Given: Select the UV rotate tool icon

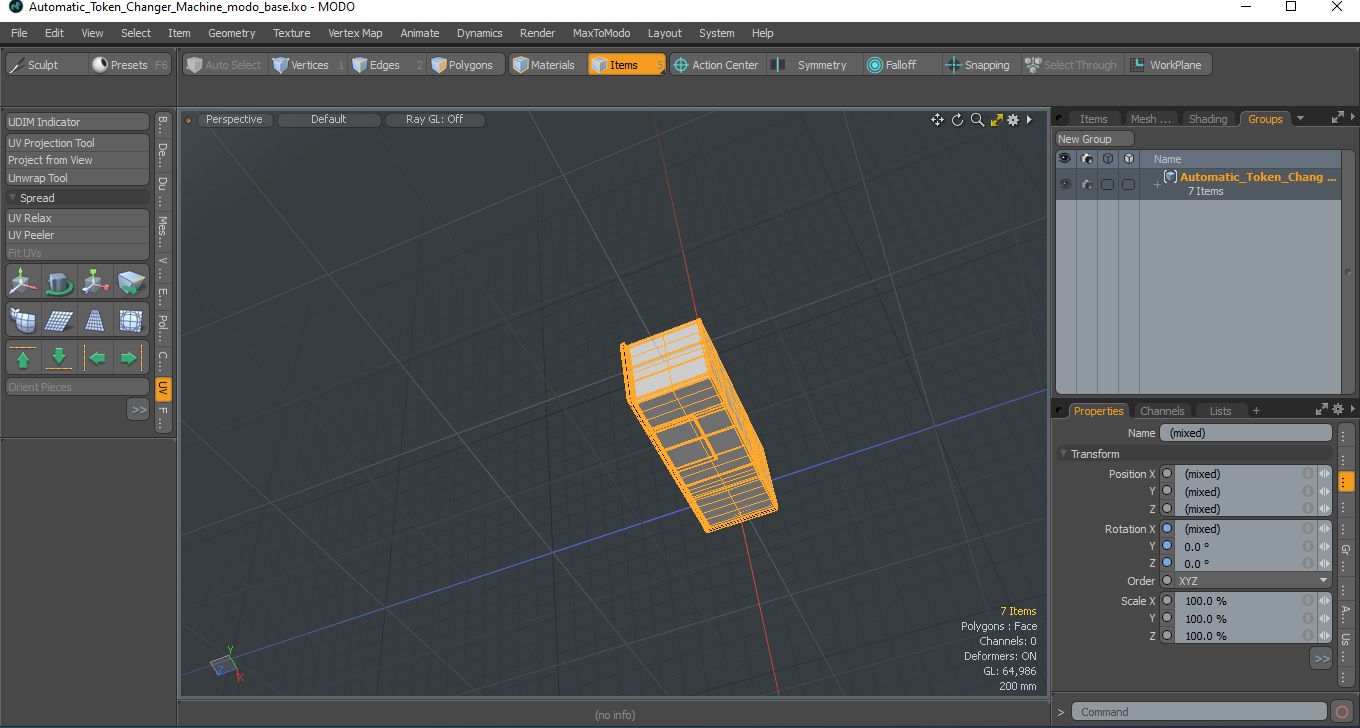Looking at the screenshot, I should point(59,283).
